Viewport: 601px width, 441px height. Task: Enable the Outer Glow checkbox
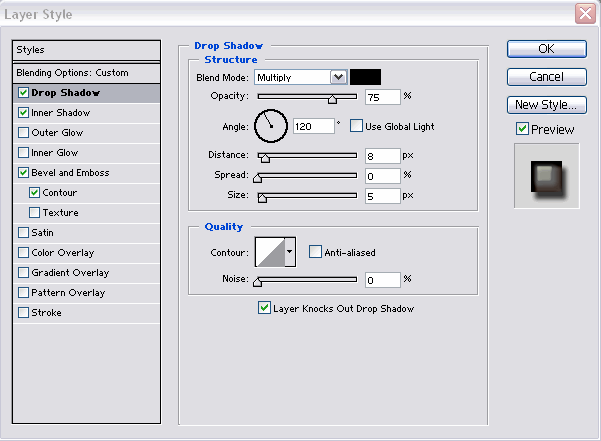pyautogui.click(x=23, y=133)
